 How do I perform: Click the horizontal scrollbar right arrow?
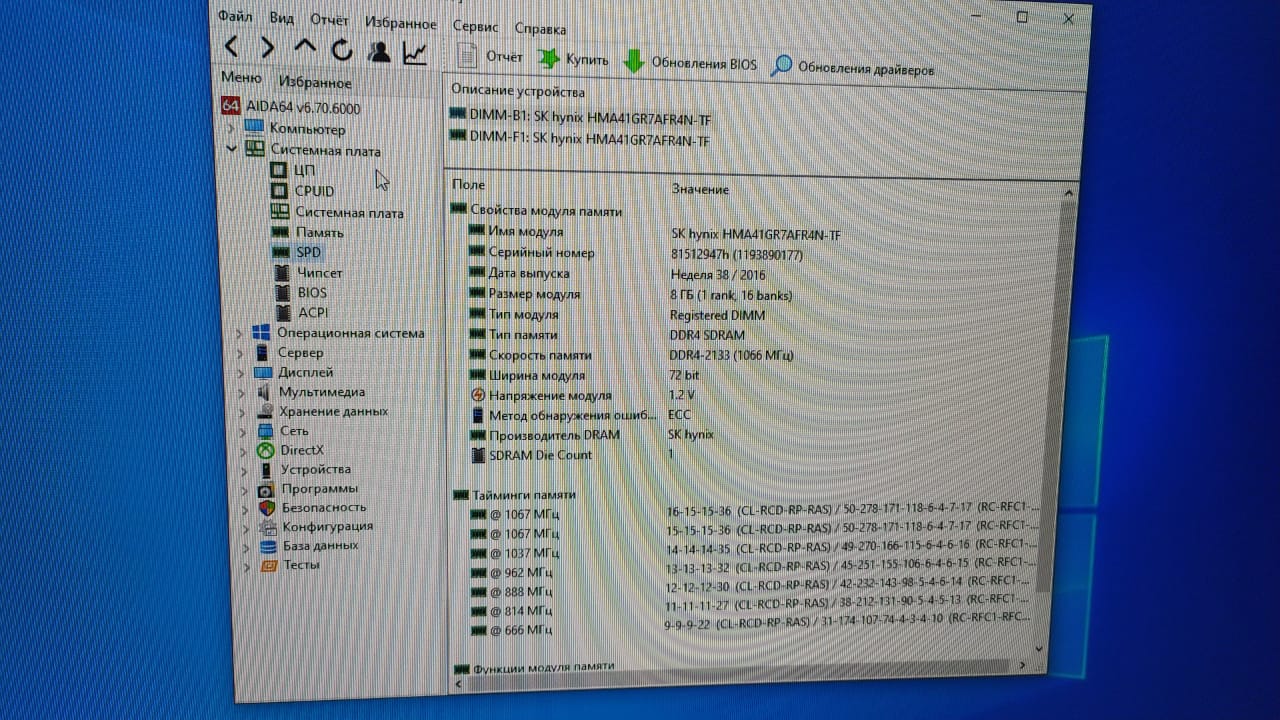click(1021, 666)
